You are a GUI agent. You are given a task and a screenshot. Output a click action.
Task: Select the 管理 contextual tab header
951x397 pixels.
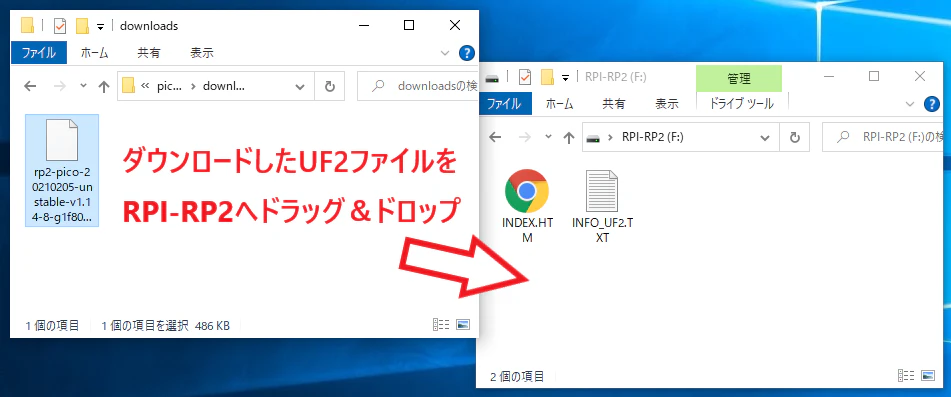739,78
